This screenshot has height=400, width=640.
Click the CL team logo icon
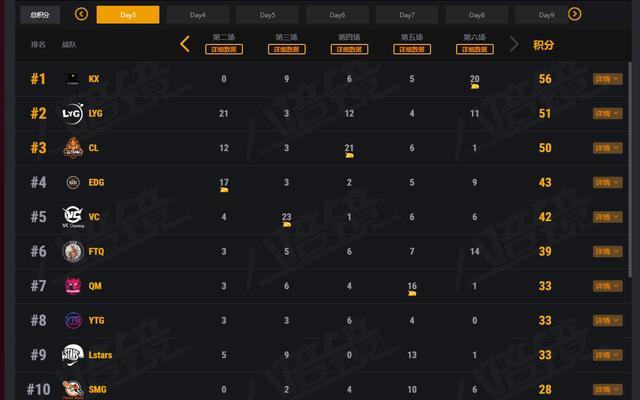pos(73,148)
